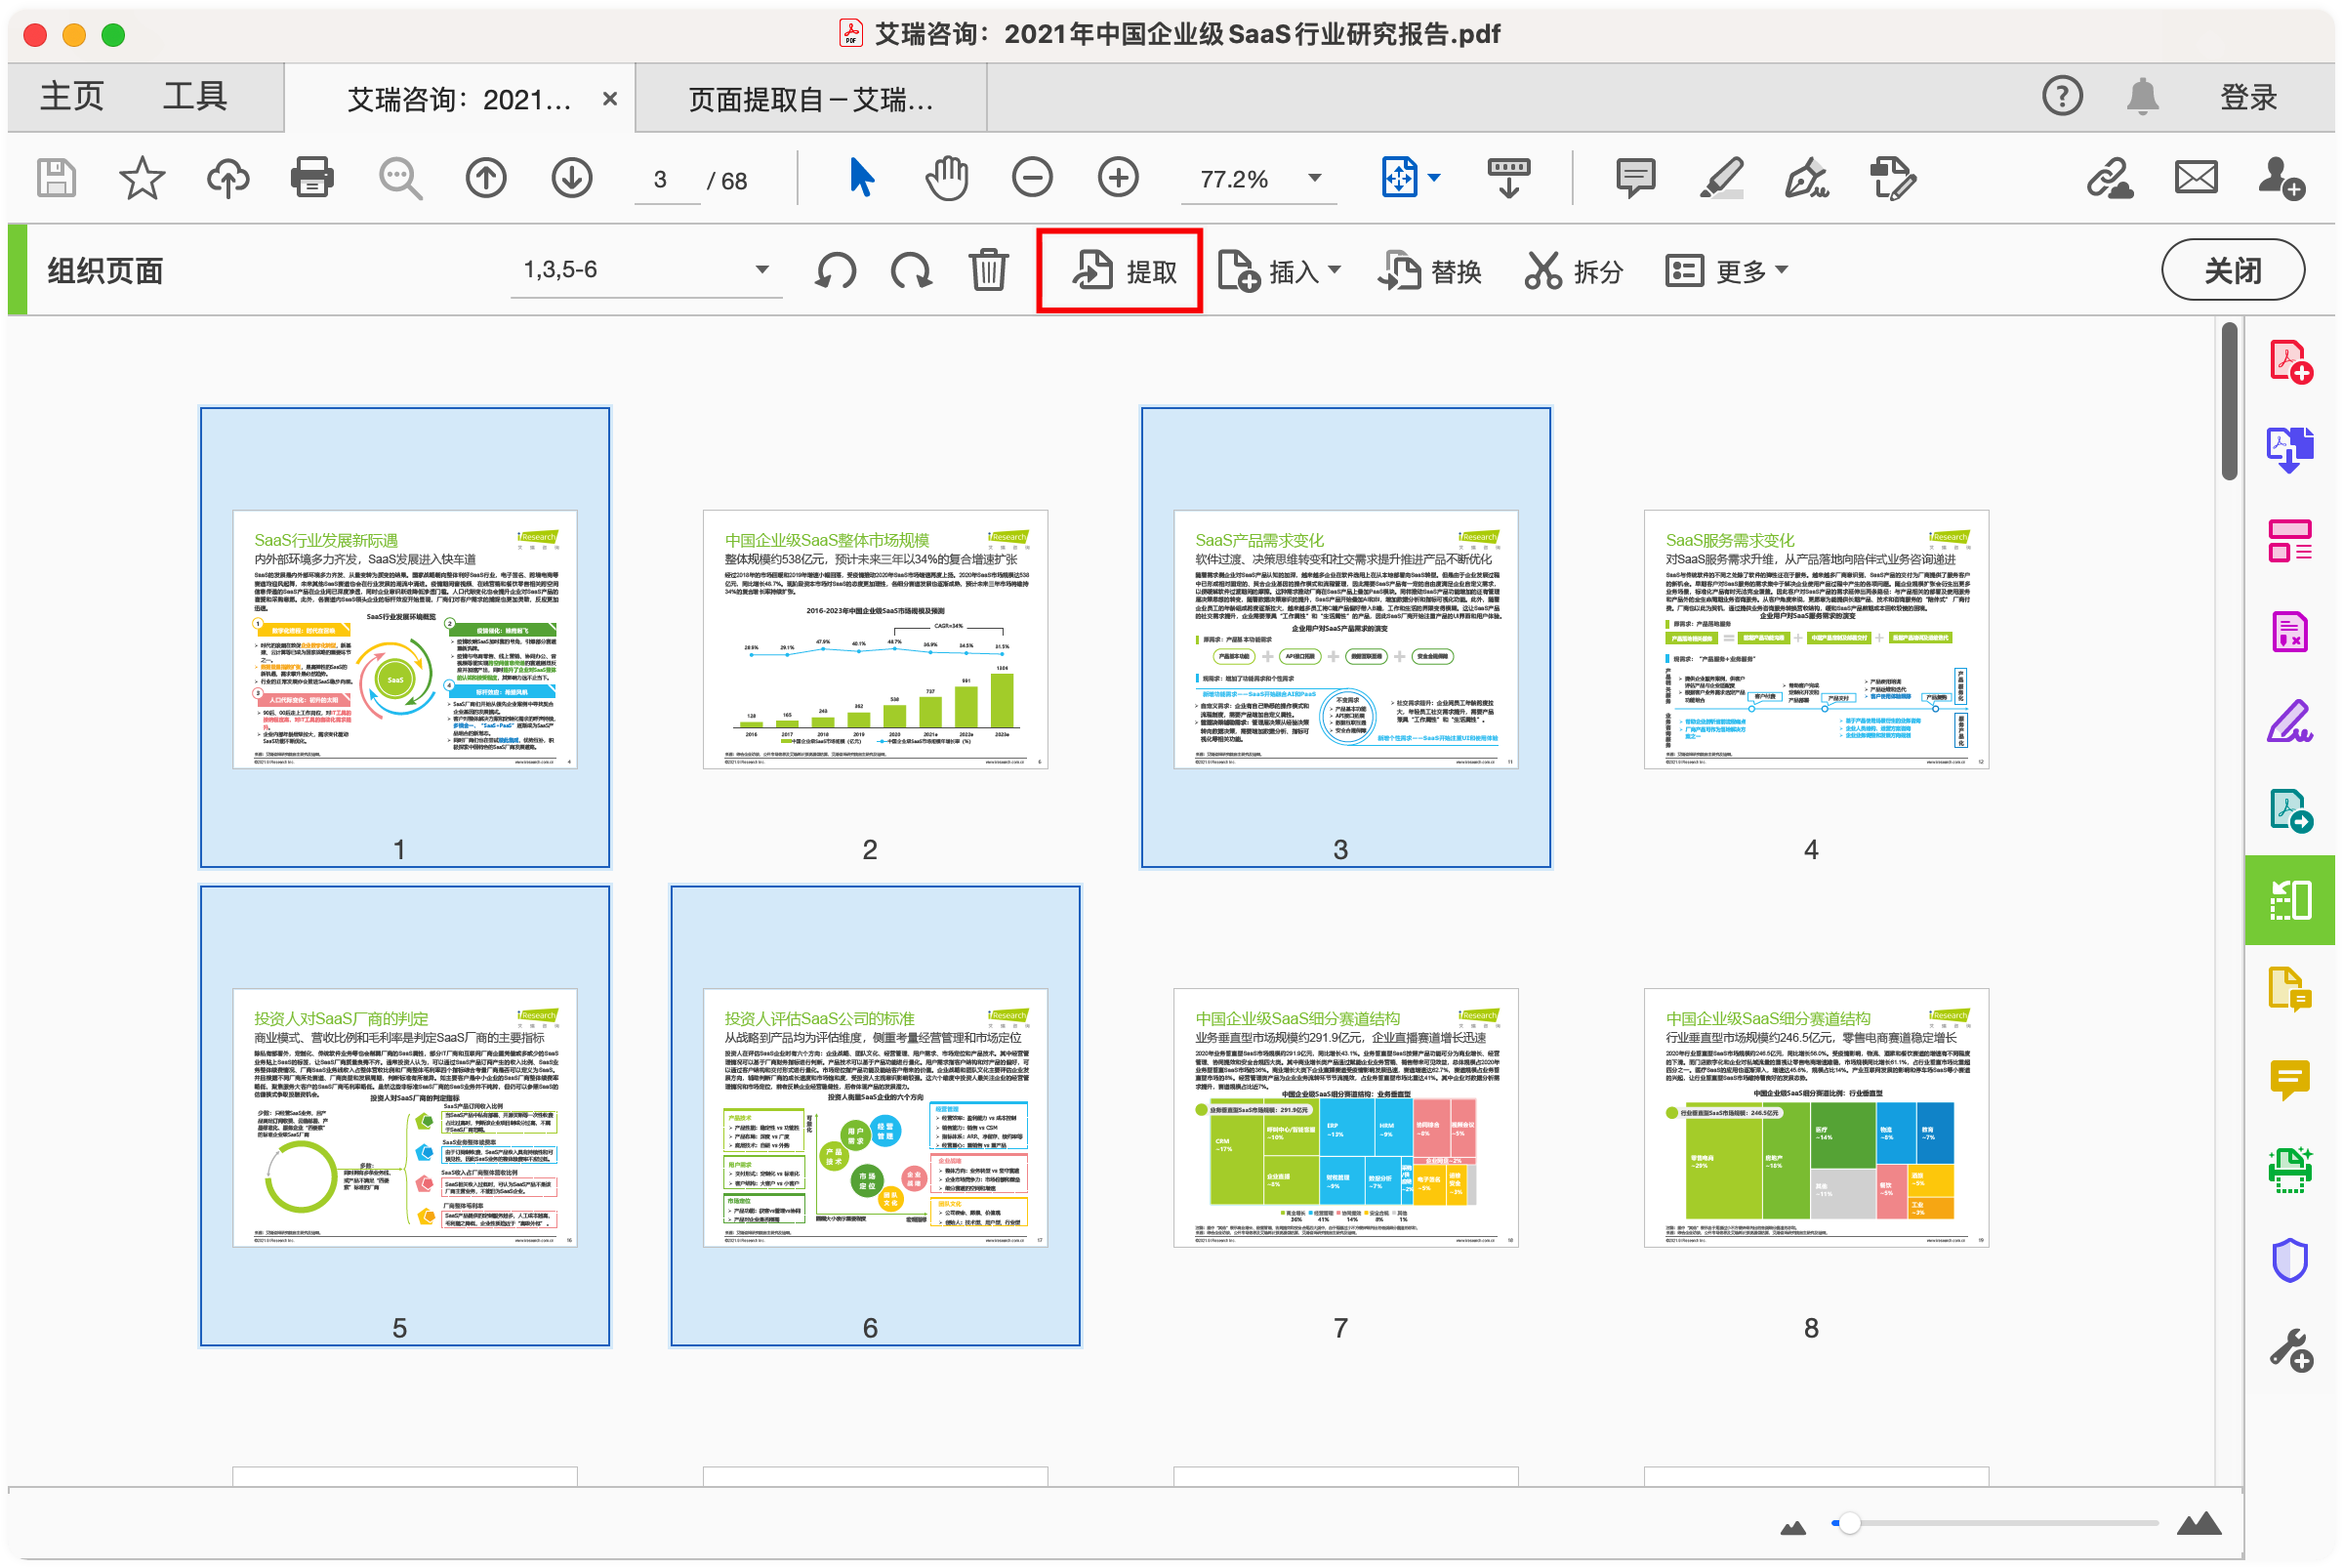Switch to 主页 tab
Viewport: 2343px width, 1568px height.
pyautogui.click(x=72, y=97)
